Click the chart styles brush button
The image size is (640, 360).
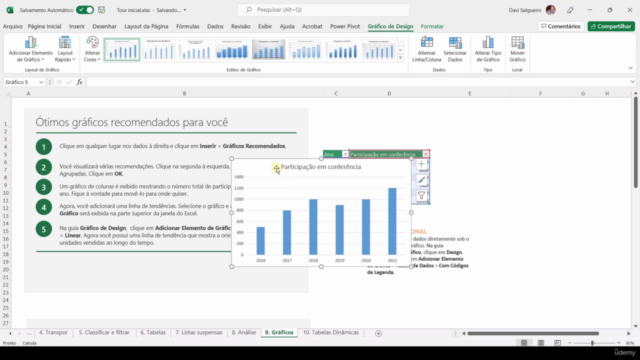pos(421,180)
